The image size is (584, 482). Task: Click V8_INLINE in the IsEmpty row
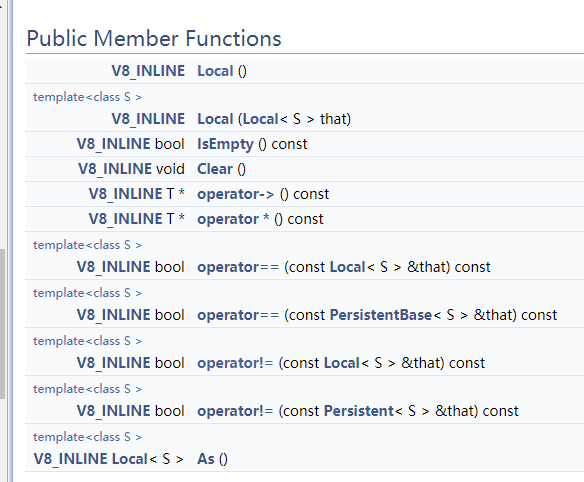click(x=114, y=144)
